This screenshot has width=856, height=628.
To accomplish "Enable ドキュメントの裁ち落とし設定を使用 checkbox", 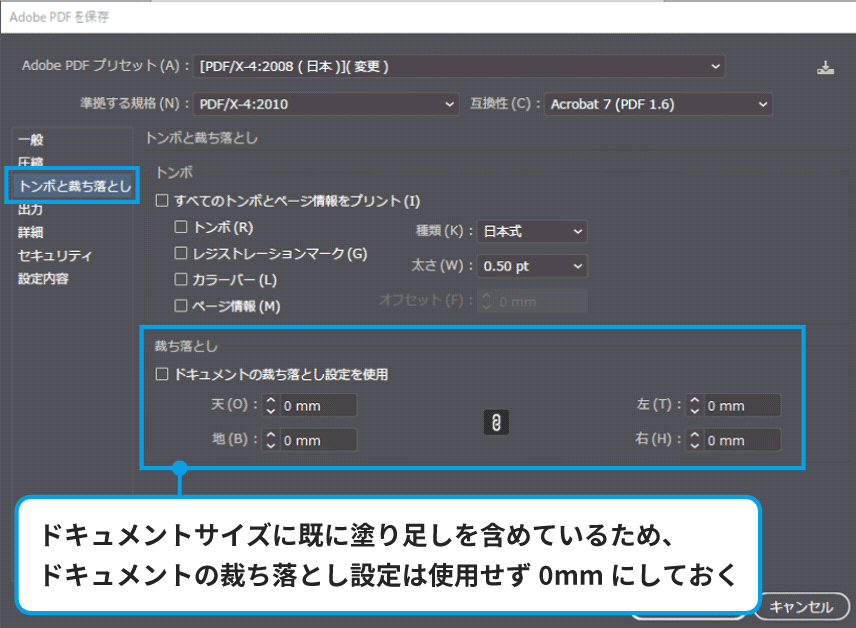I will point(162,375).
